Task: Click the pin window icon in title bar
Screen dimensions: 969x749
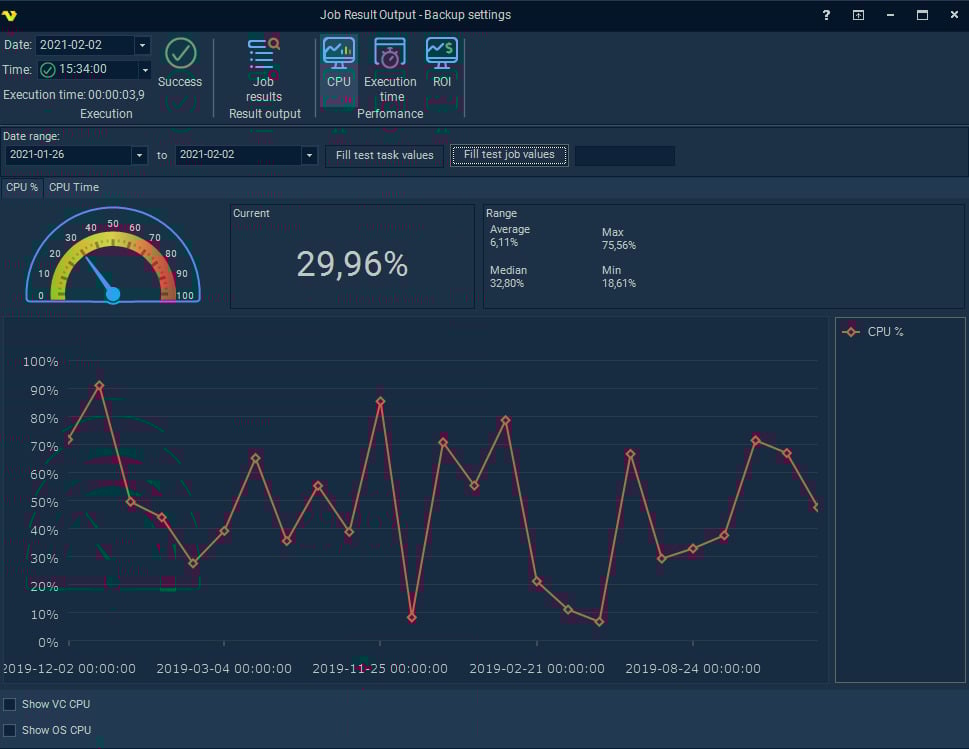Action: [858, 15]
